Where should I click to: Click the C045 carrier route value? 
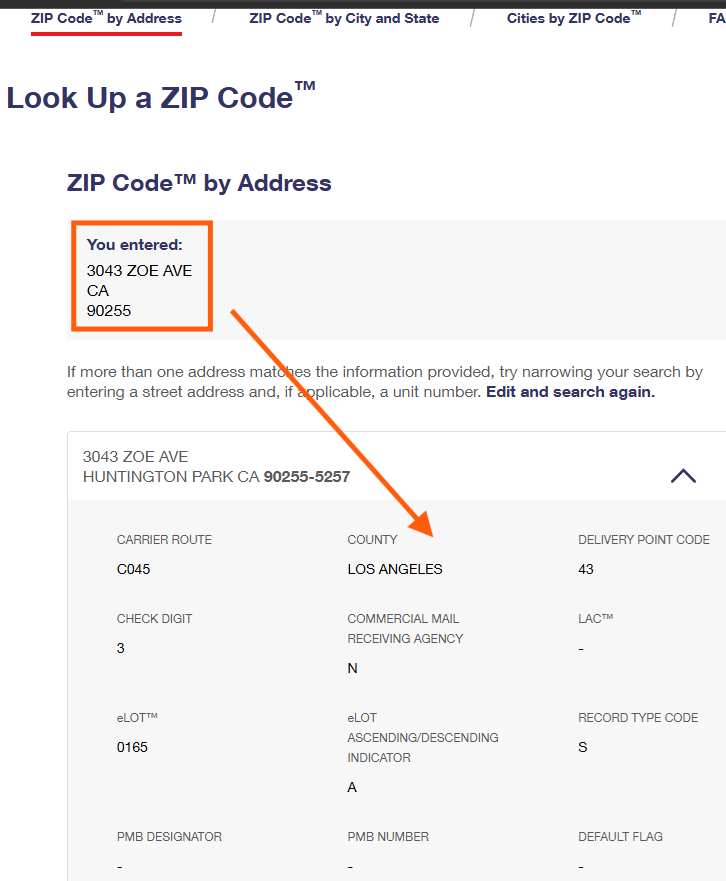click(133, 569)
